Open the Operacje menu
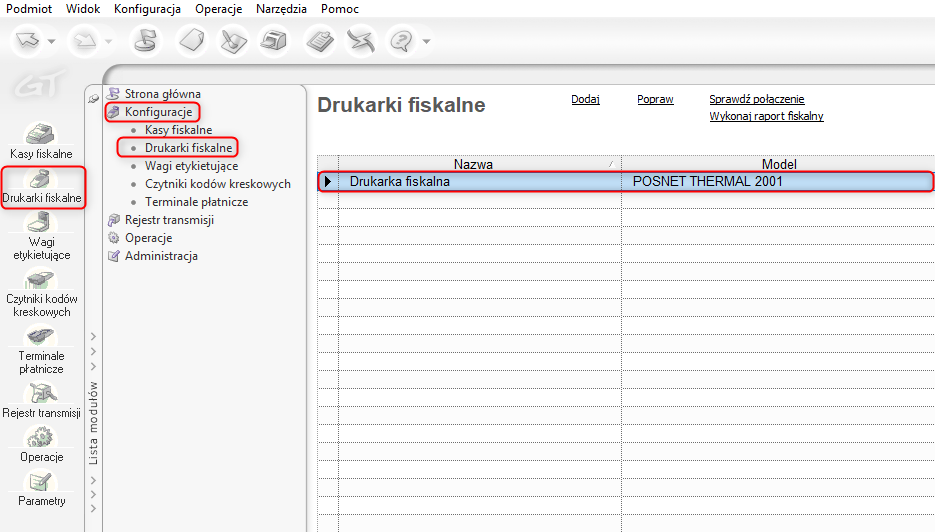The height and width of the screenshot is (532, 935). (218, 9)
